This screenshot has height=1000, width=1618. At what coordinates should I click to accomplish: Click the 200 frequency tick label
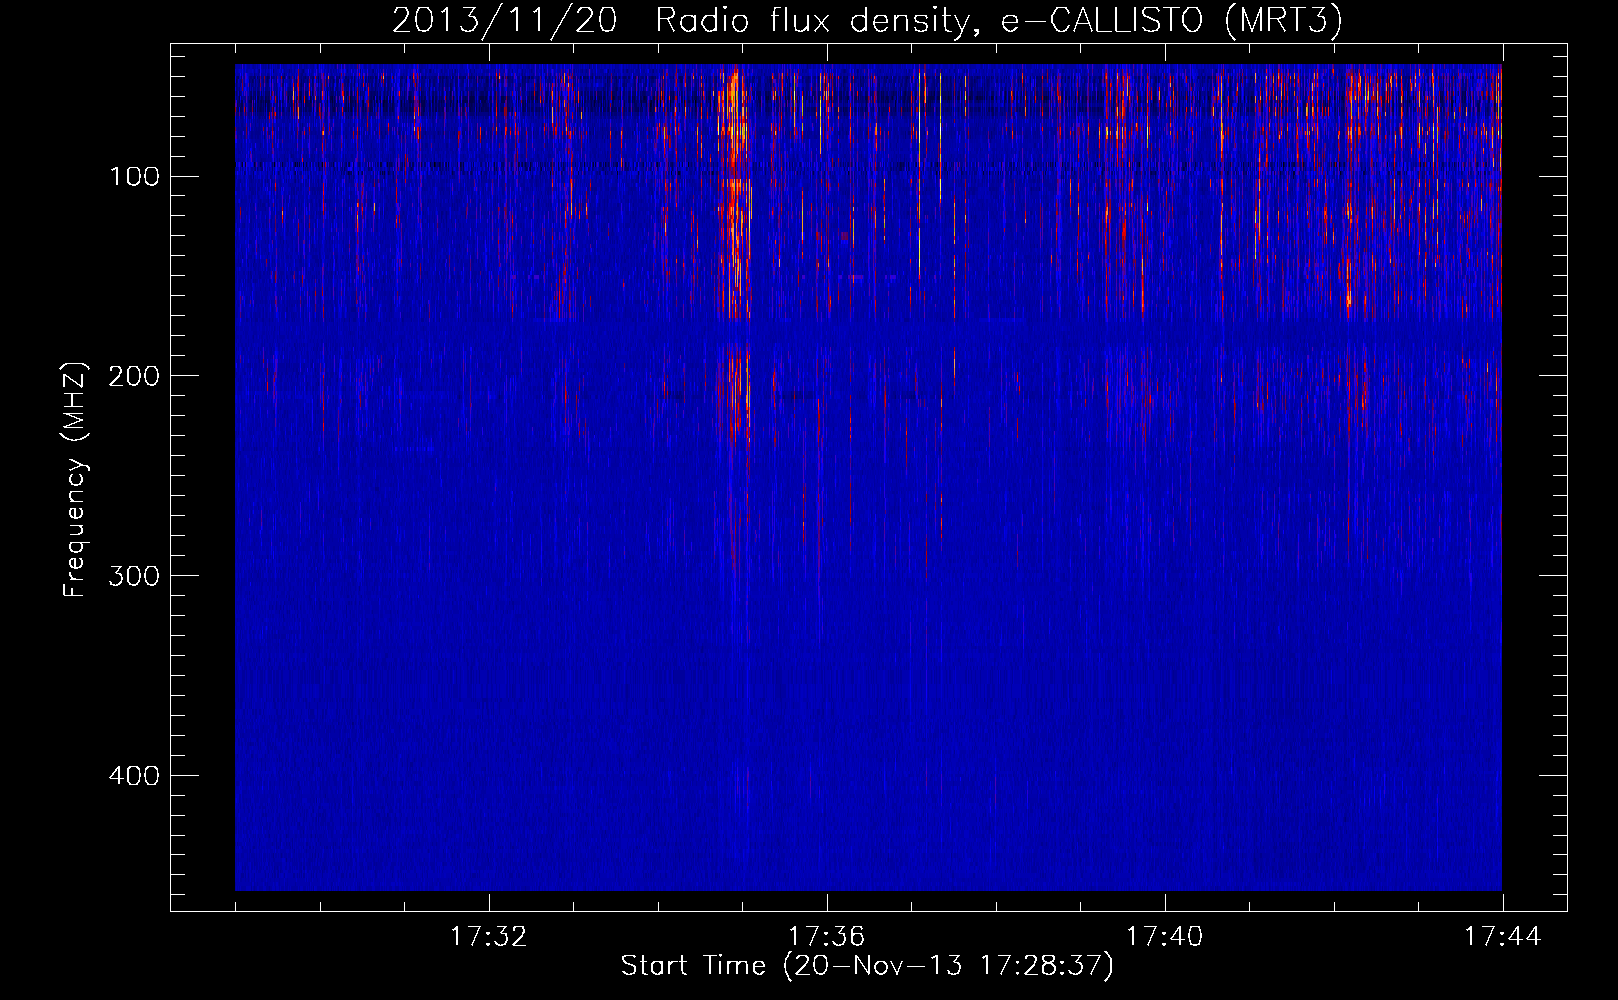pos(134,376)
